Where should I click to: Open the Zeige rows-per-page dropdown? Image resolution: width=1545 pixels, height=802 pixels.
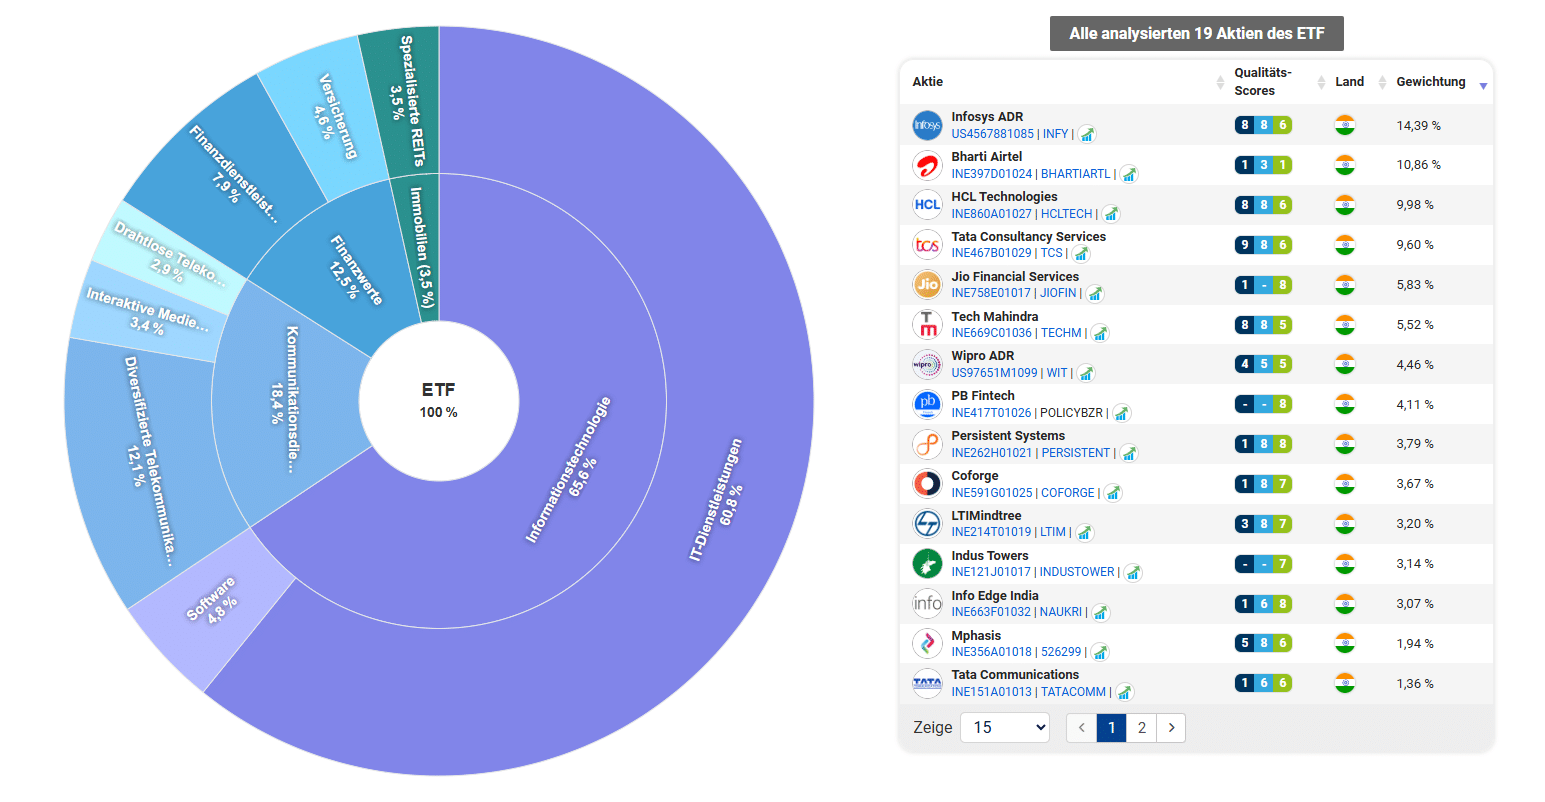pos(1005,727)
